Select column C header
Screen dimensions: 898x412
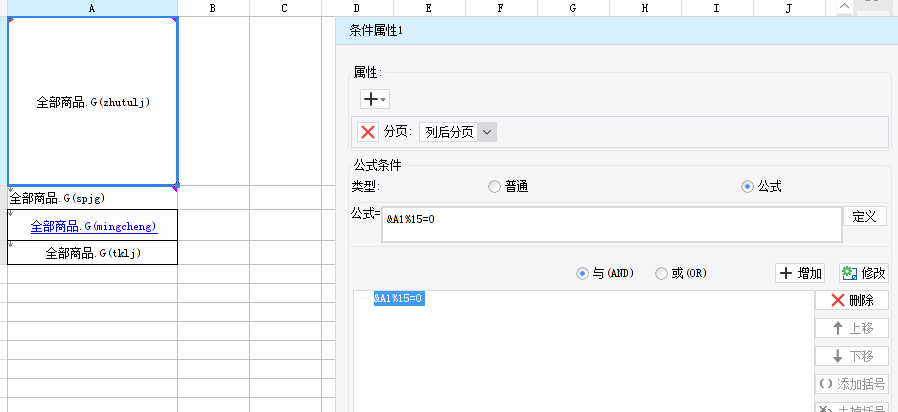[285, 8]
